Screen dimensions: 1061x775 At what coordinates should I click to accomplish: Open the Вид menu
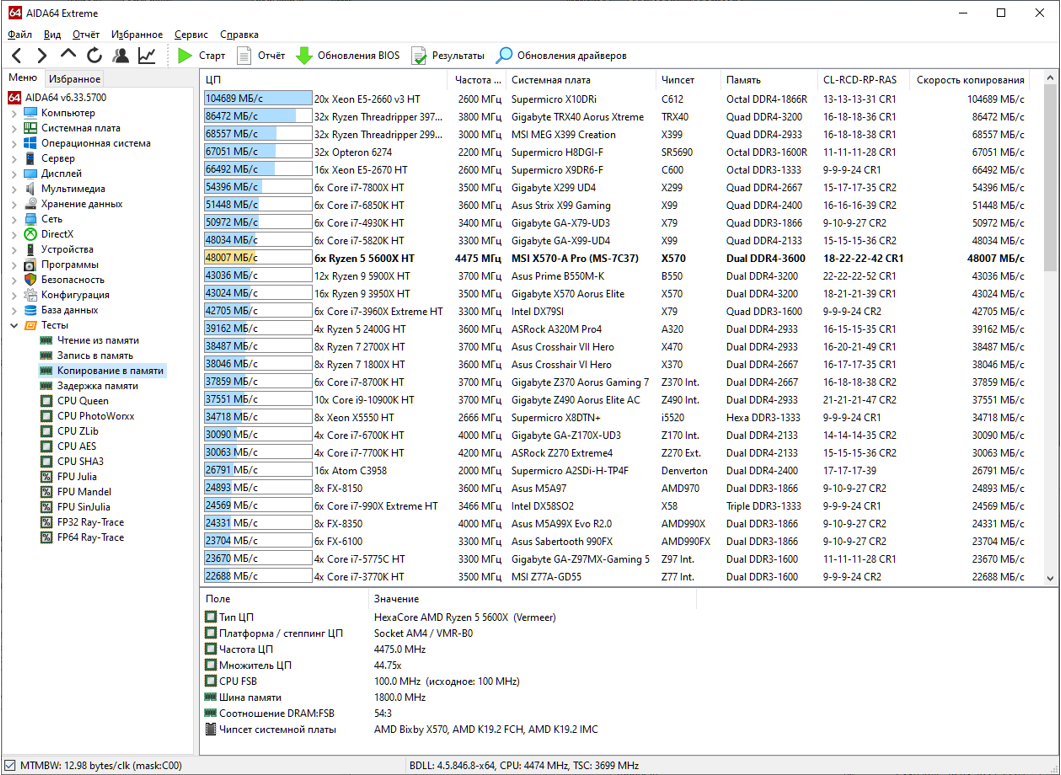pos(52,35)
